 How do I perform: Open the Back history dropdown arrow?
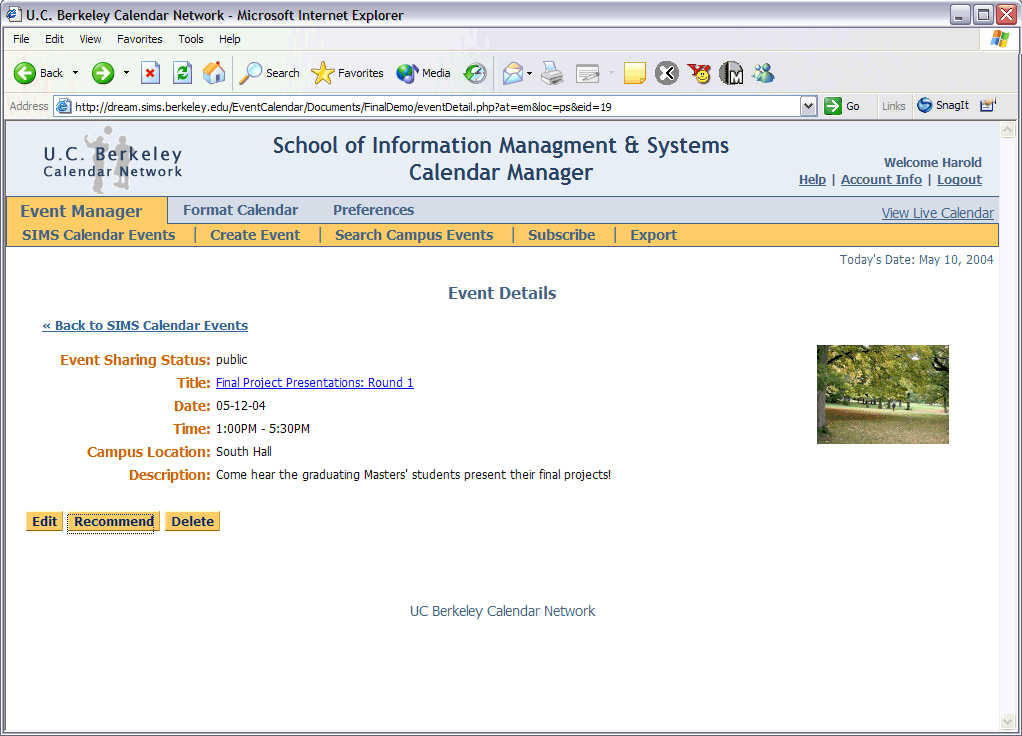click(75, 73)
